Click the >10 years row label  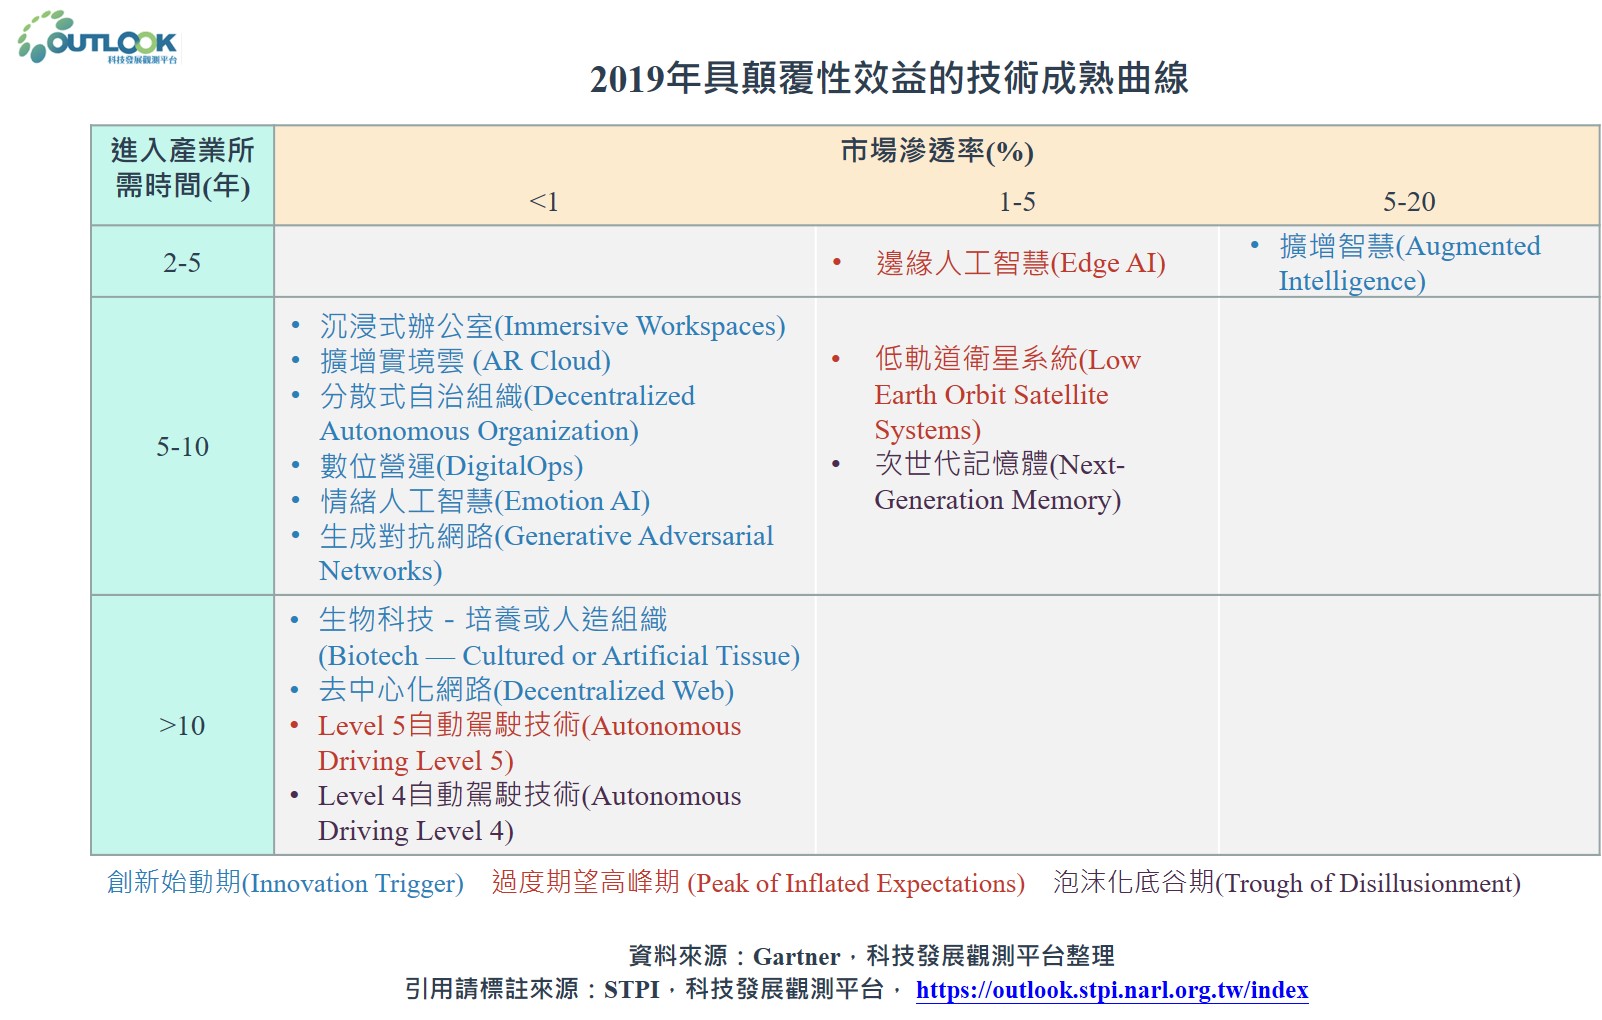(182, 726)
